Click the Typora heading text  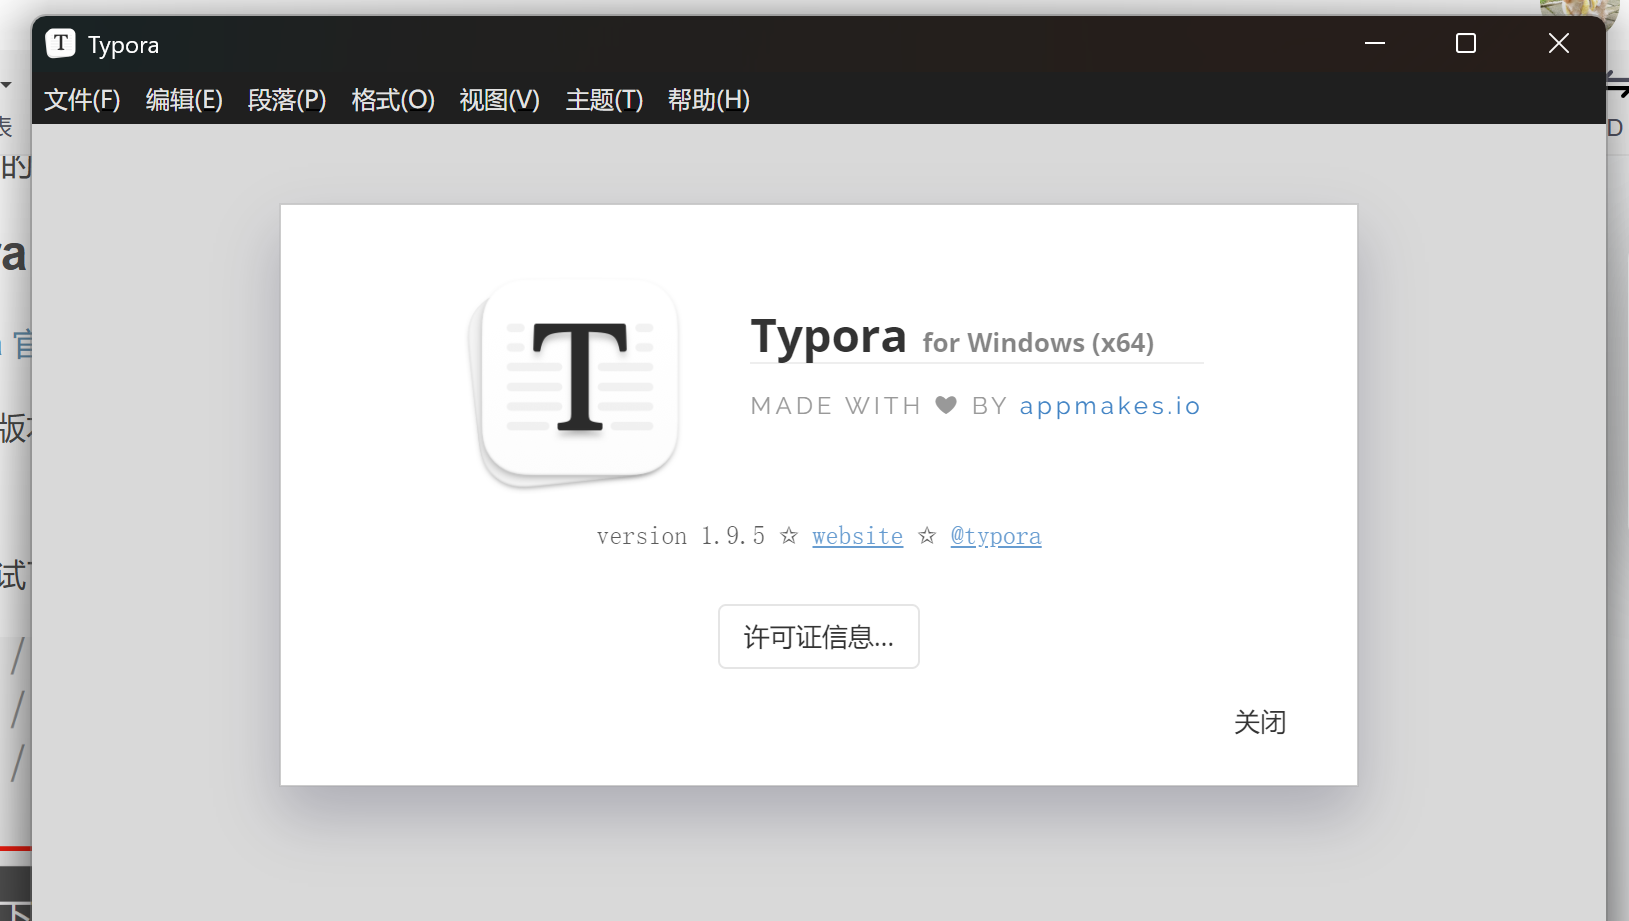828,337
